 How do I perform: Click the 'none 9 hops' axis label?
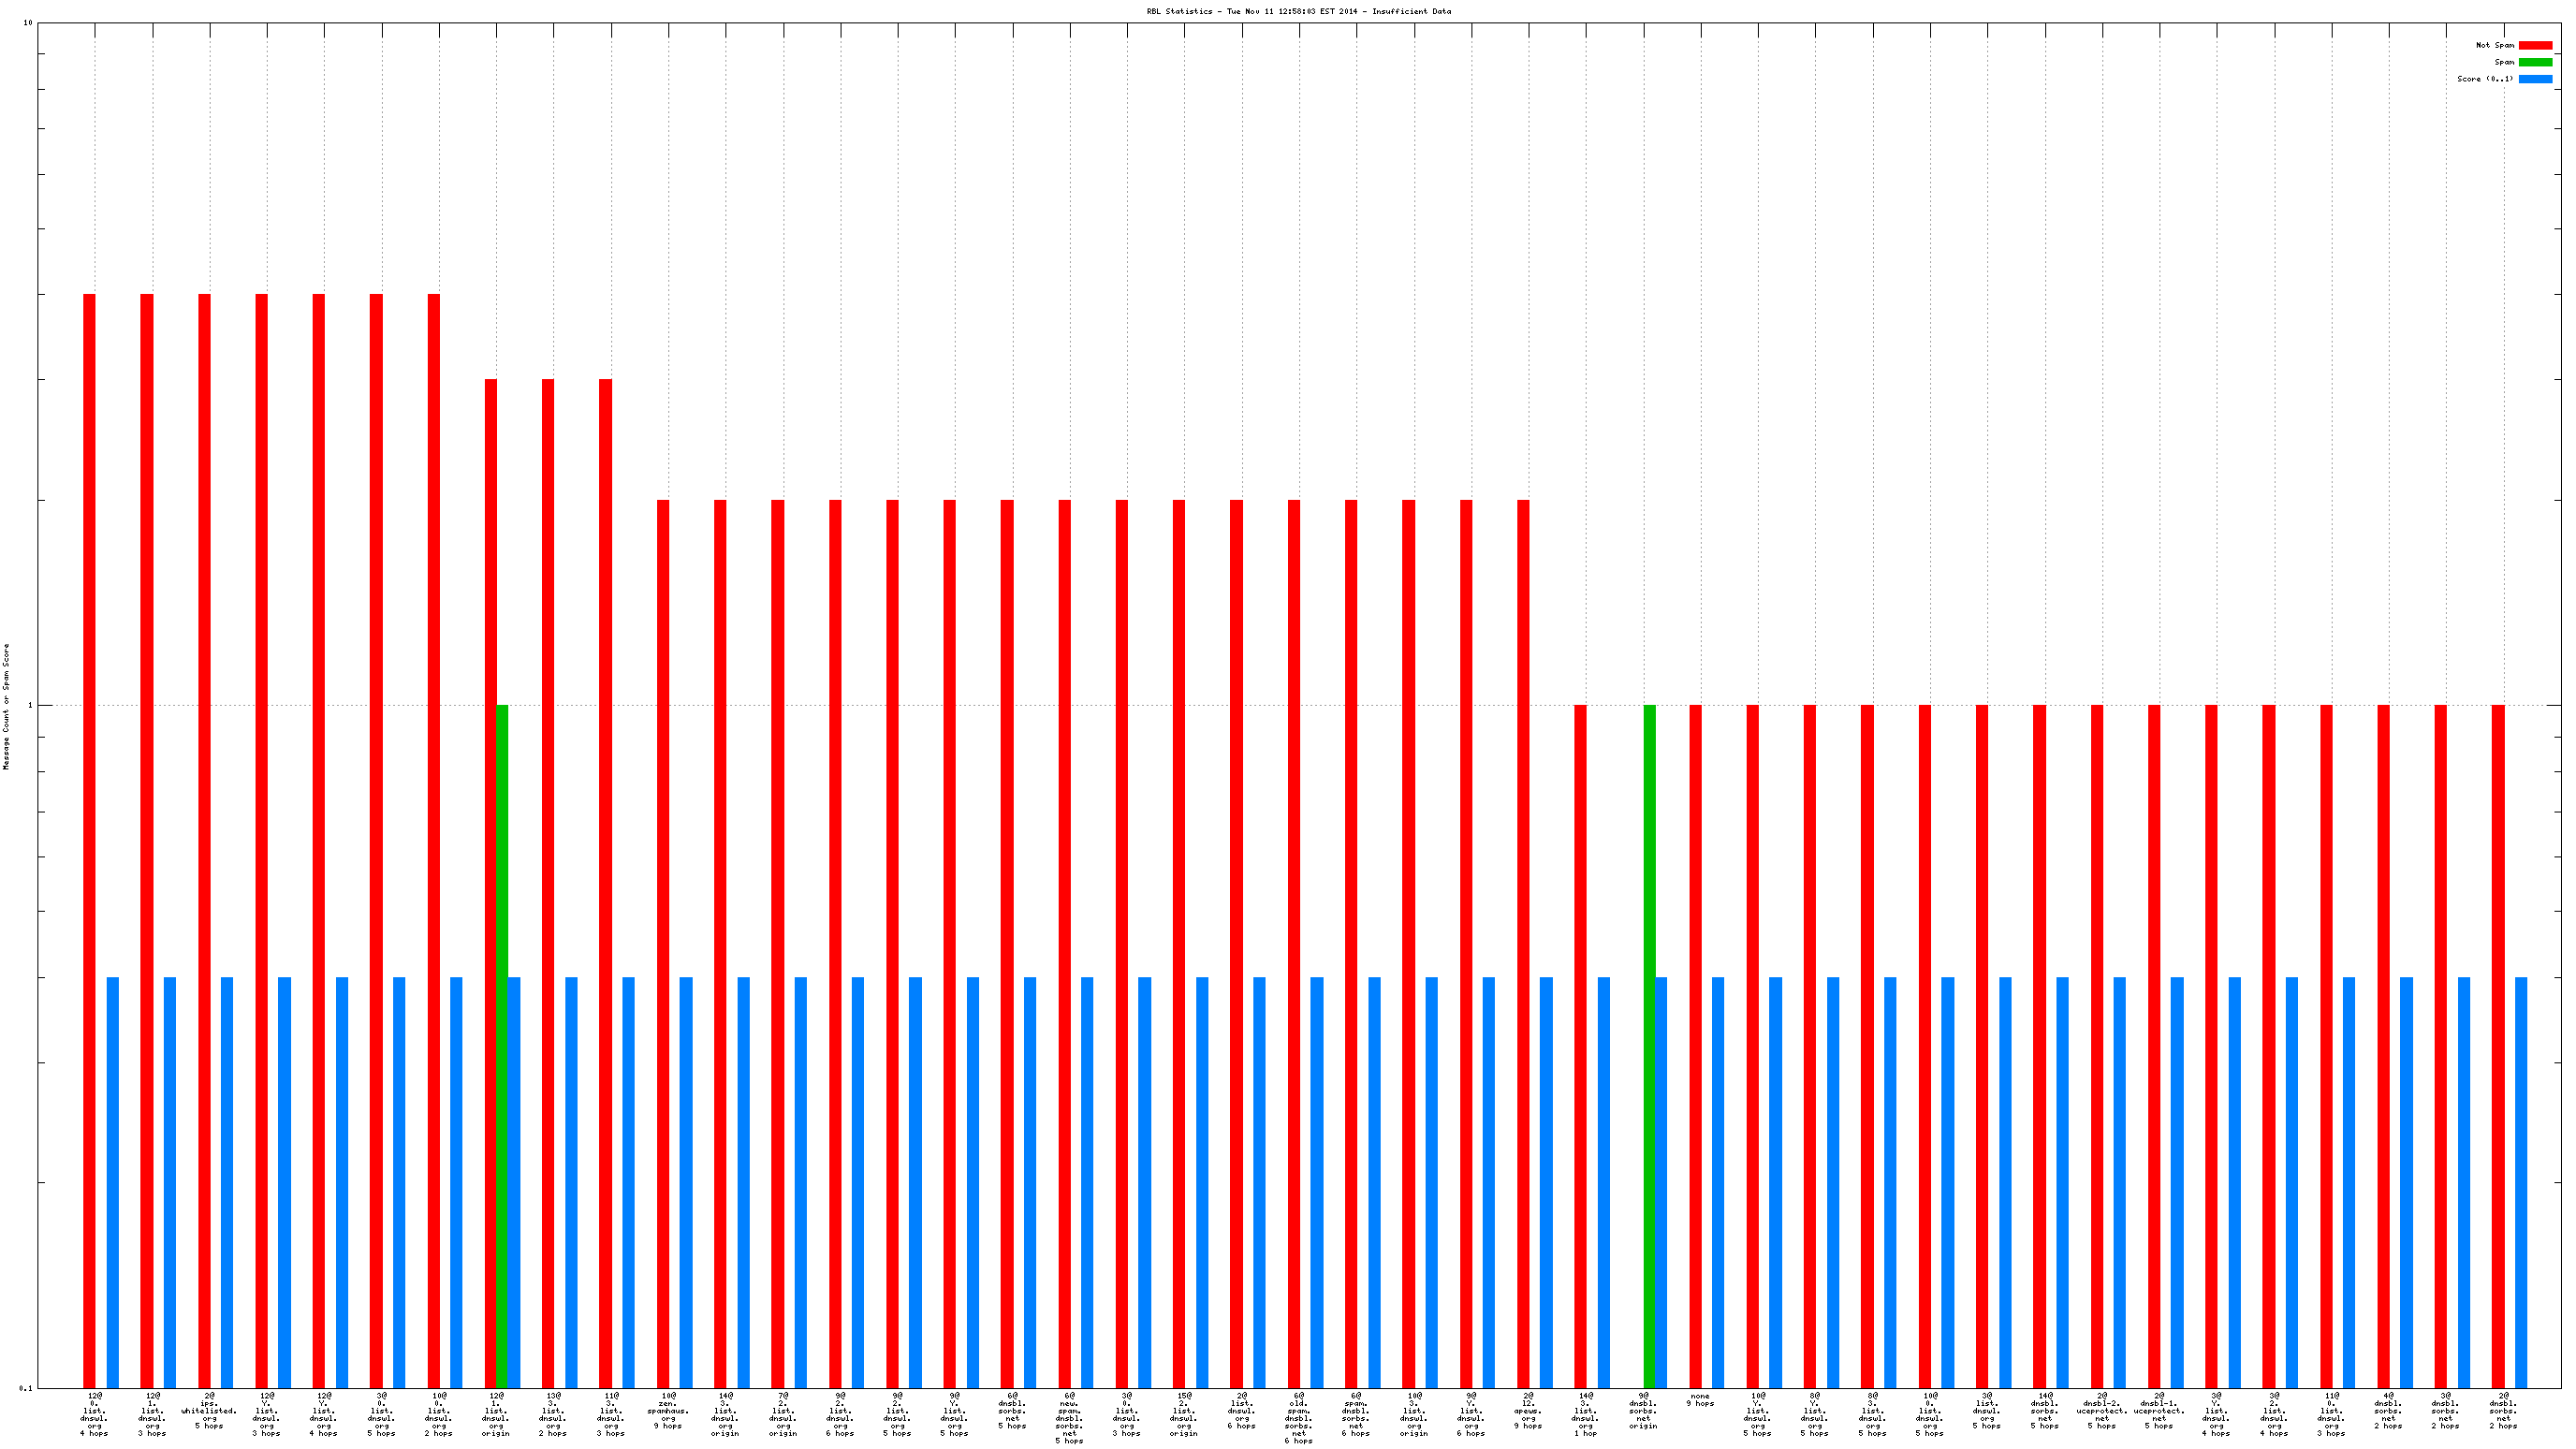point(1700,1400)
